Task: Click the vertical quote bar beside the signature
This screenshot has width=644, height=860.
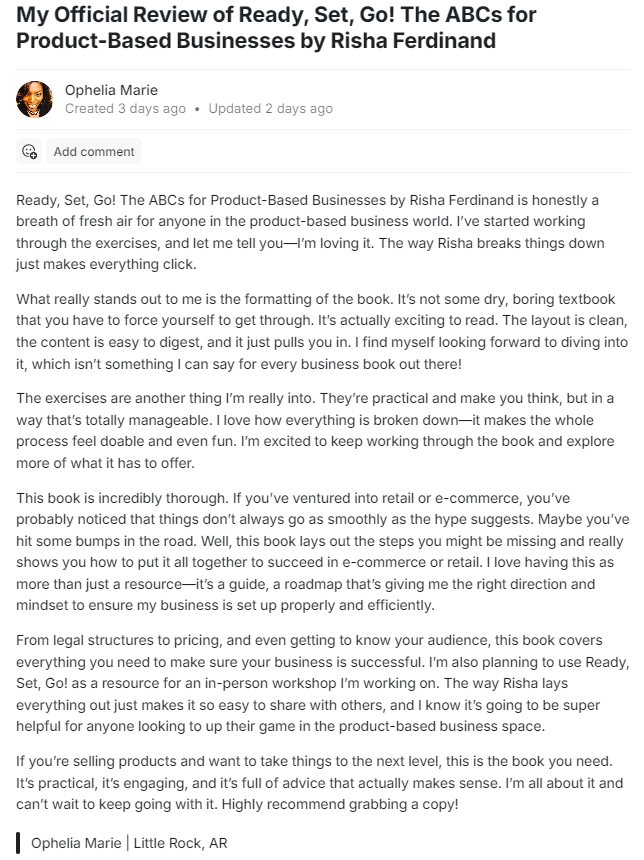Action: pyautogui.click(x=18, y=843)
